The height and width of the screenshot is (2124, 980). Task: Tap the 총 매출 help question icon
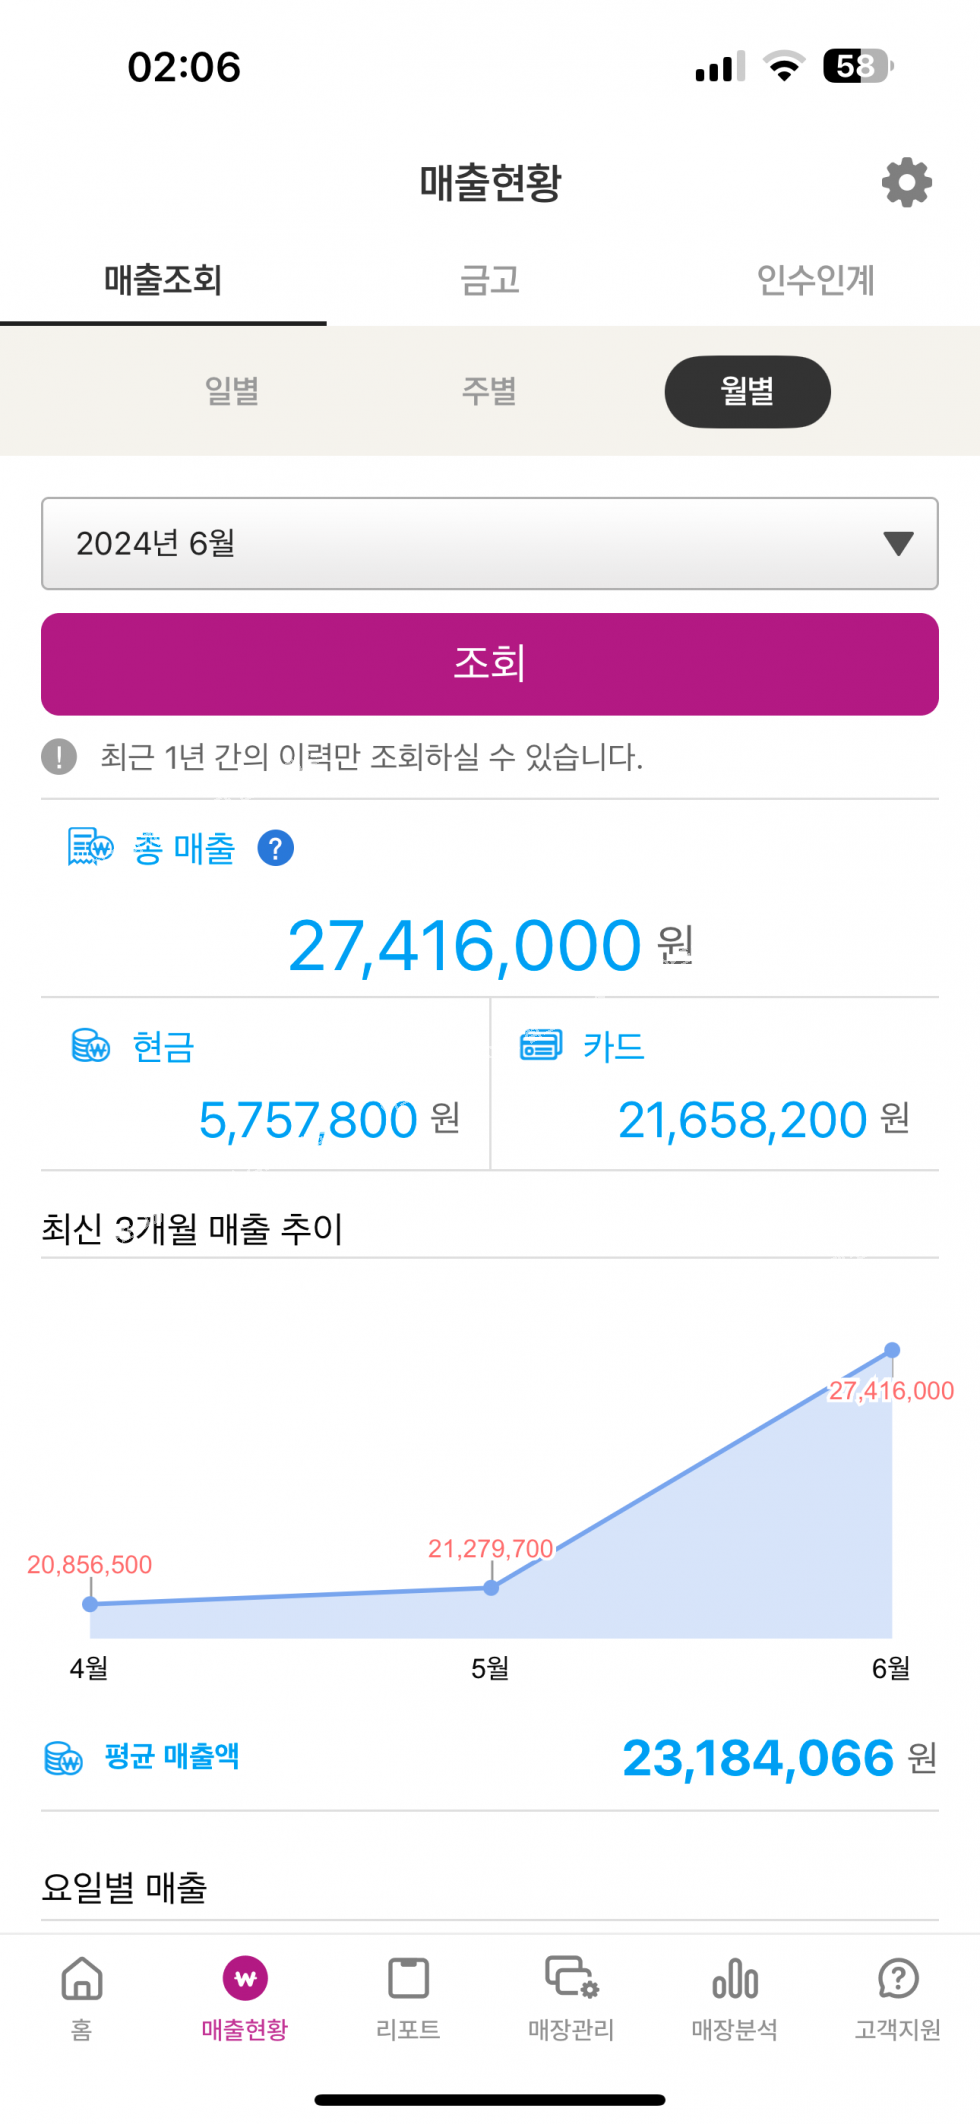275,848
